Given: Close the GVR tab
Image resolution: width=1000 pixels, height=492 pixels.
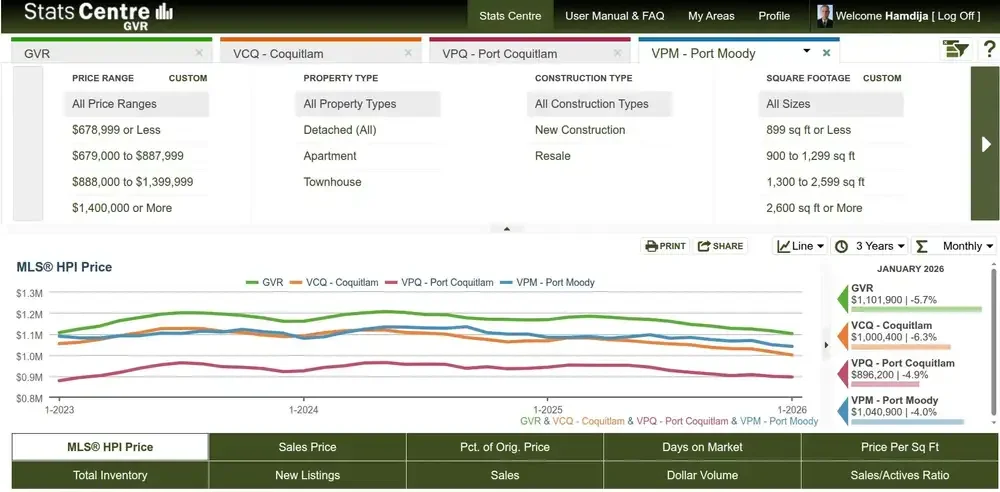Looking at the screenshot, I should [199, 53].
